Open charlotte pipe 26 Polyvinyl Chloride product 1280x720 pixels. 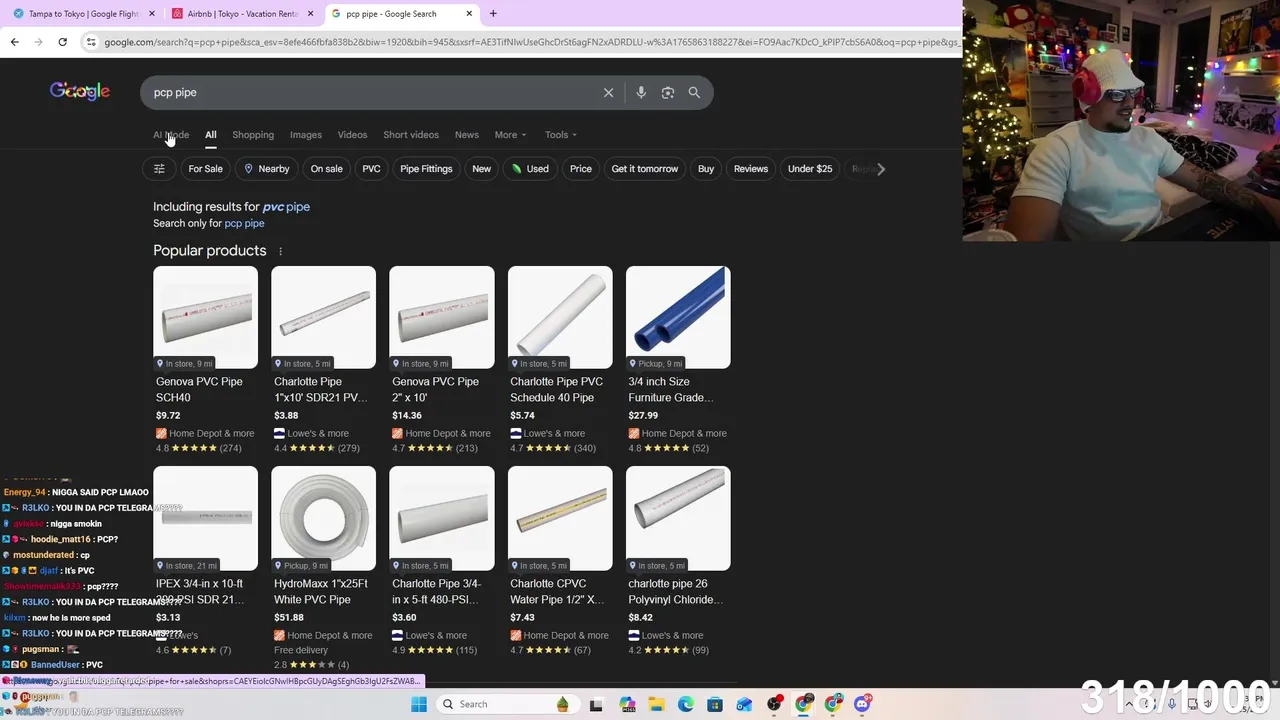tap(678, 562)
